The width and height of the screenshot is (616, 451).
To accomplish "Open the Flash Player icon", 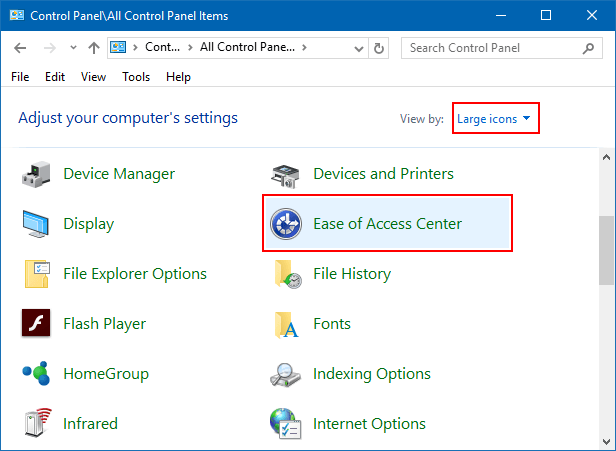I will tap(36, 323).
